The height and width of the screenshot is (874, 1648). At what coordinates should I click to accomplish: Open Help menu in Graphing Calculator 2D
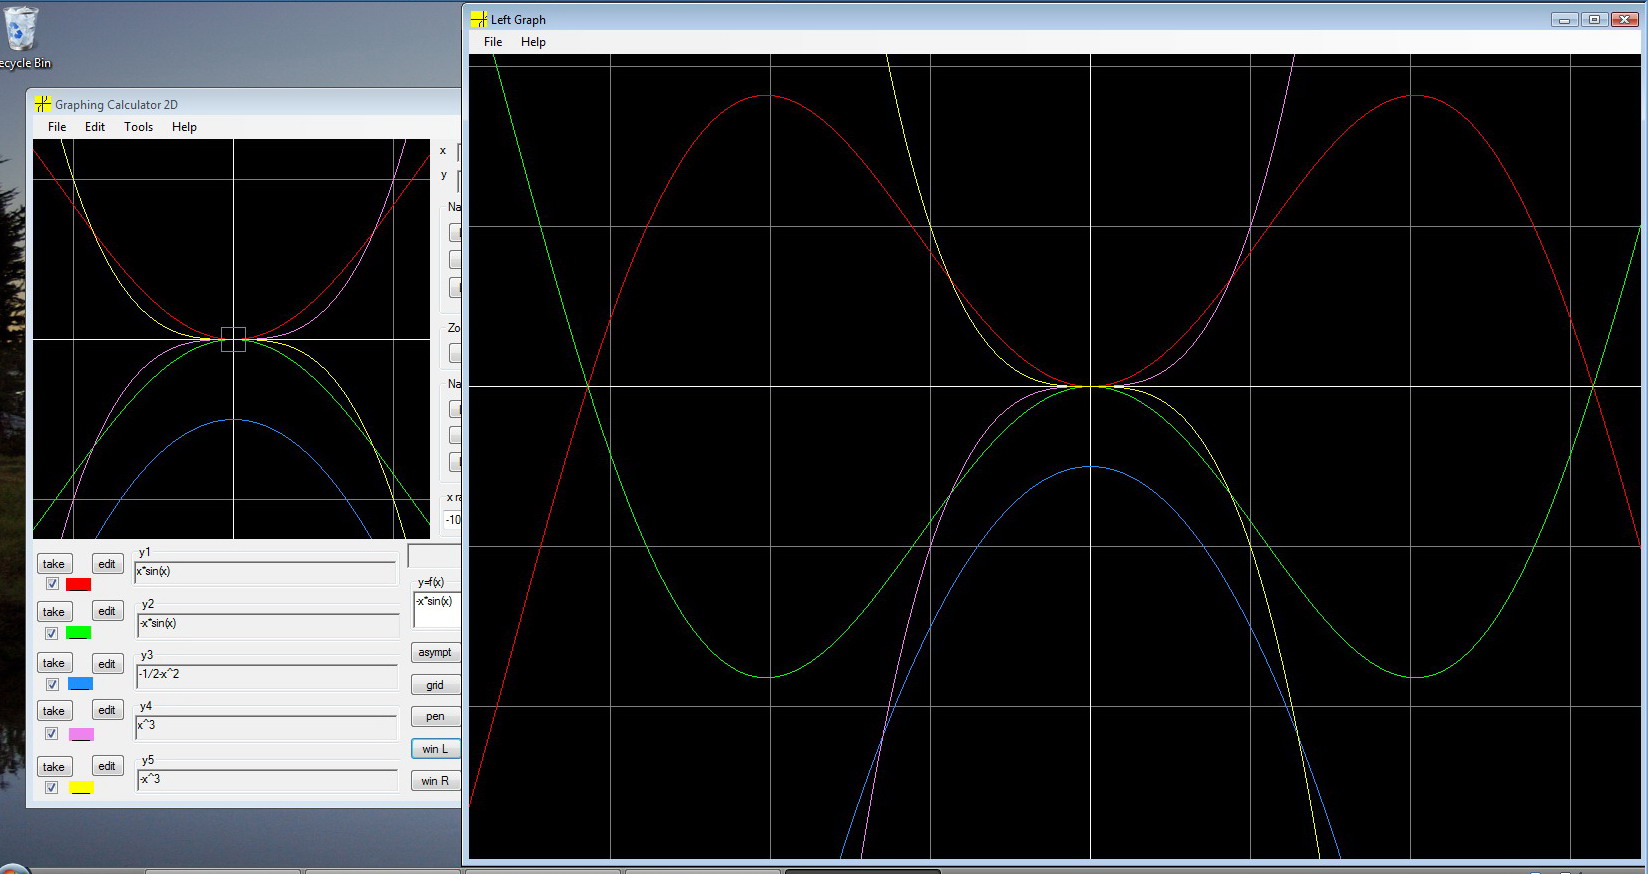(x=184, y=127)
